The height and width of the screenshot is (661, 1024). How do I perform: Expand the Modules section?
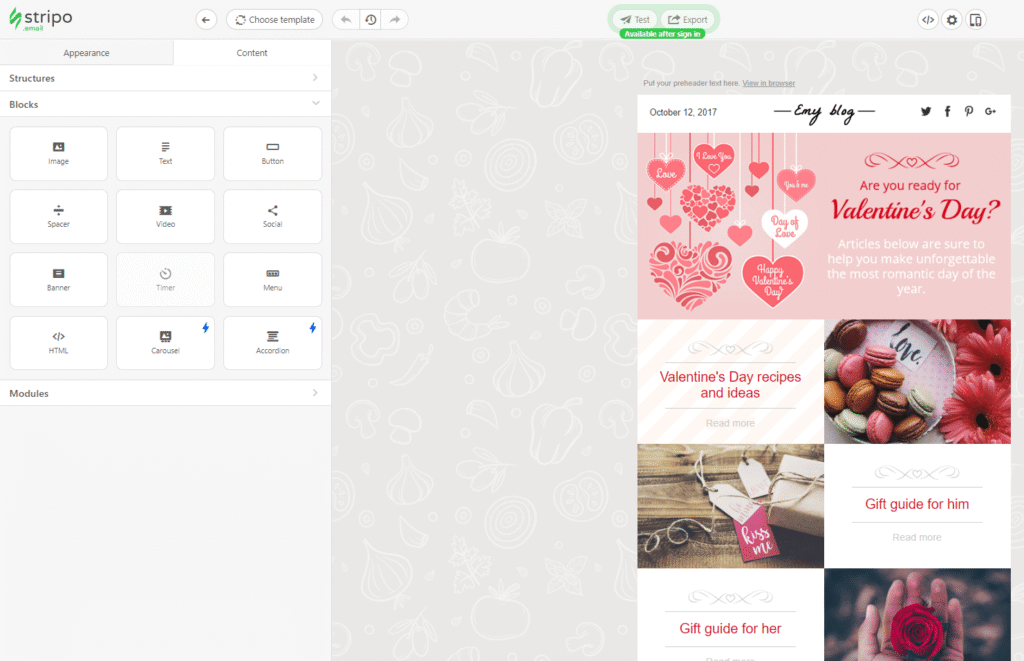(x=165, y=393)
